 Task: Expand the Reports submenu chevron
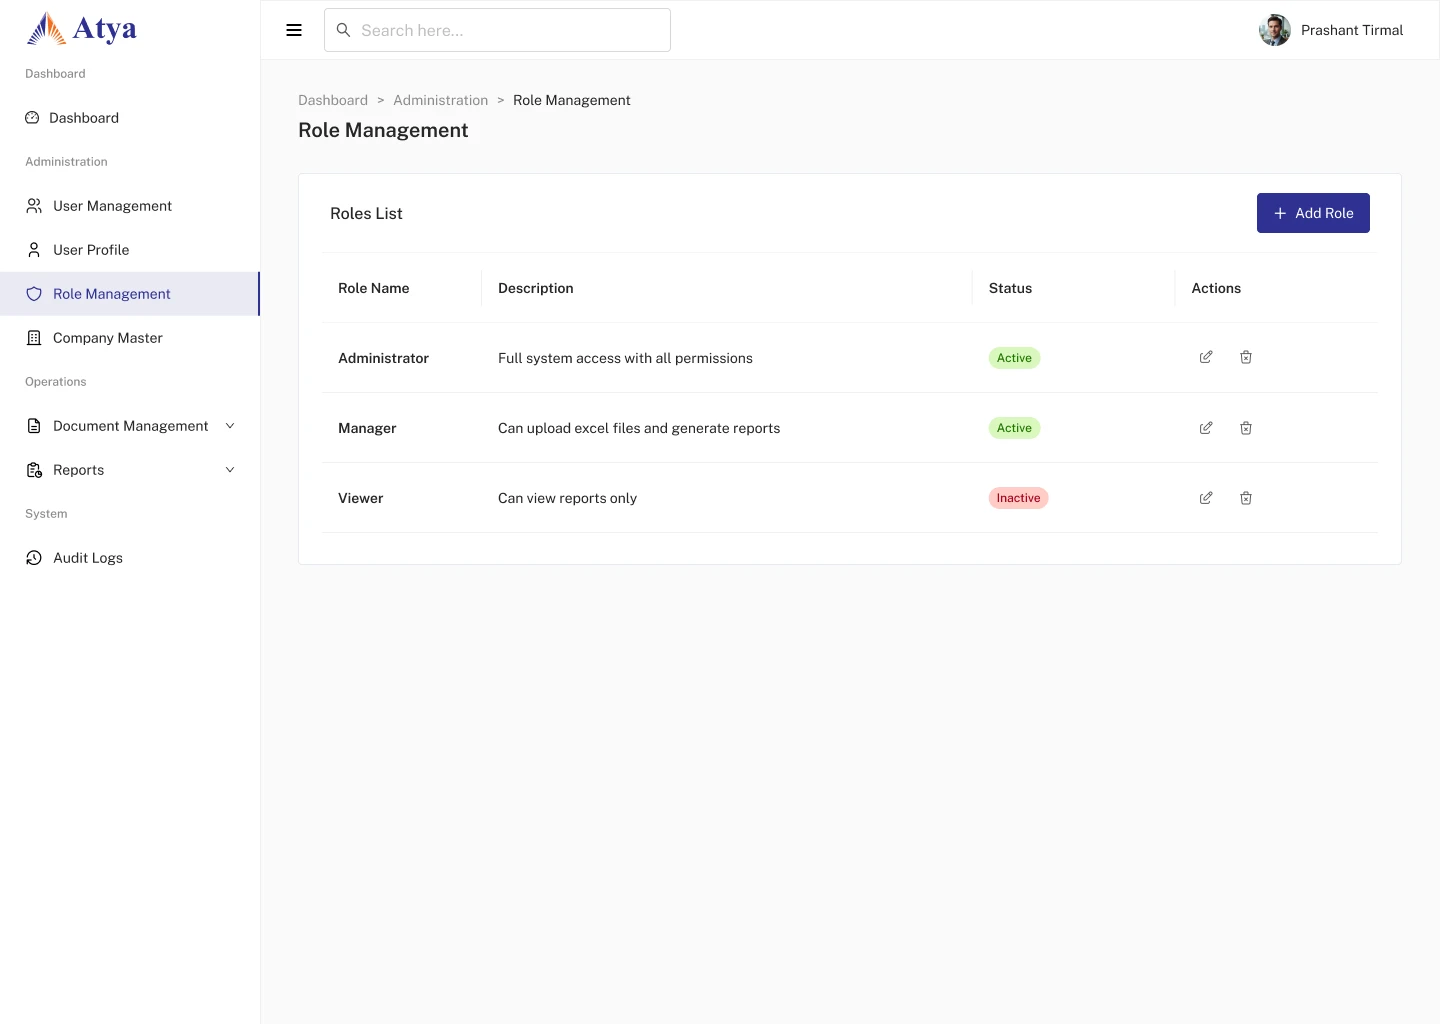[230, 470]
